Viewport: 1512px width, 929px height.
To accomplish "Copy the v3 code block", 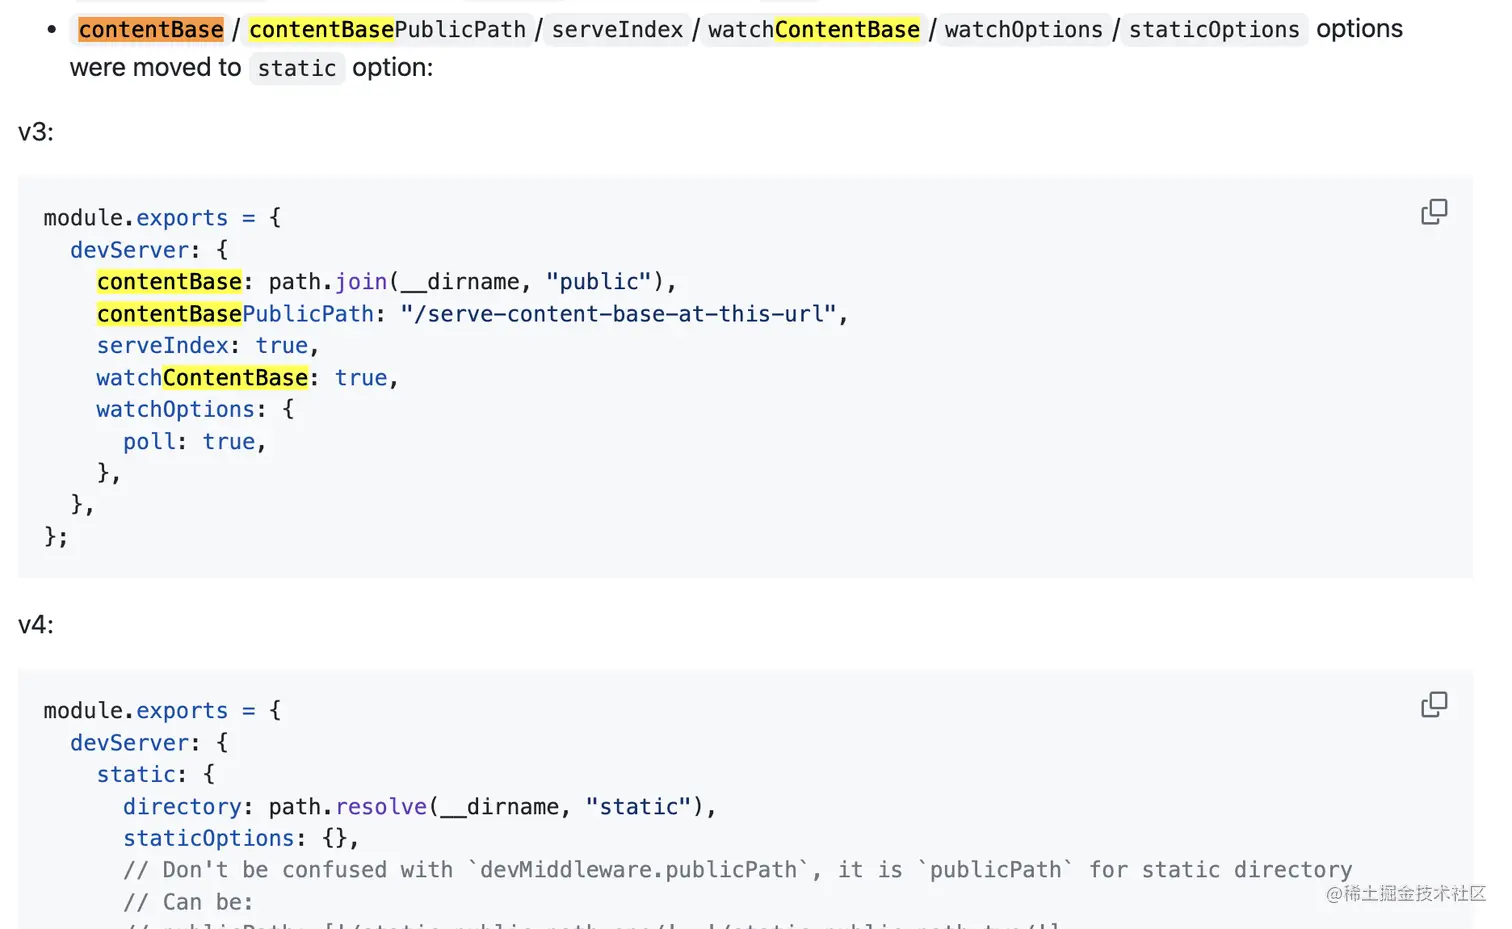I will click(x=1433, y=212).
